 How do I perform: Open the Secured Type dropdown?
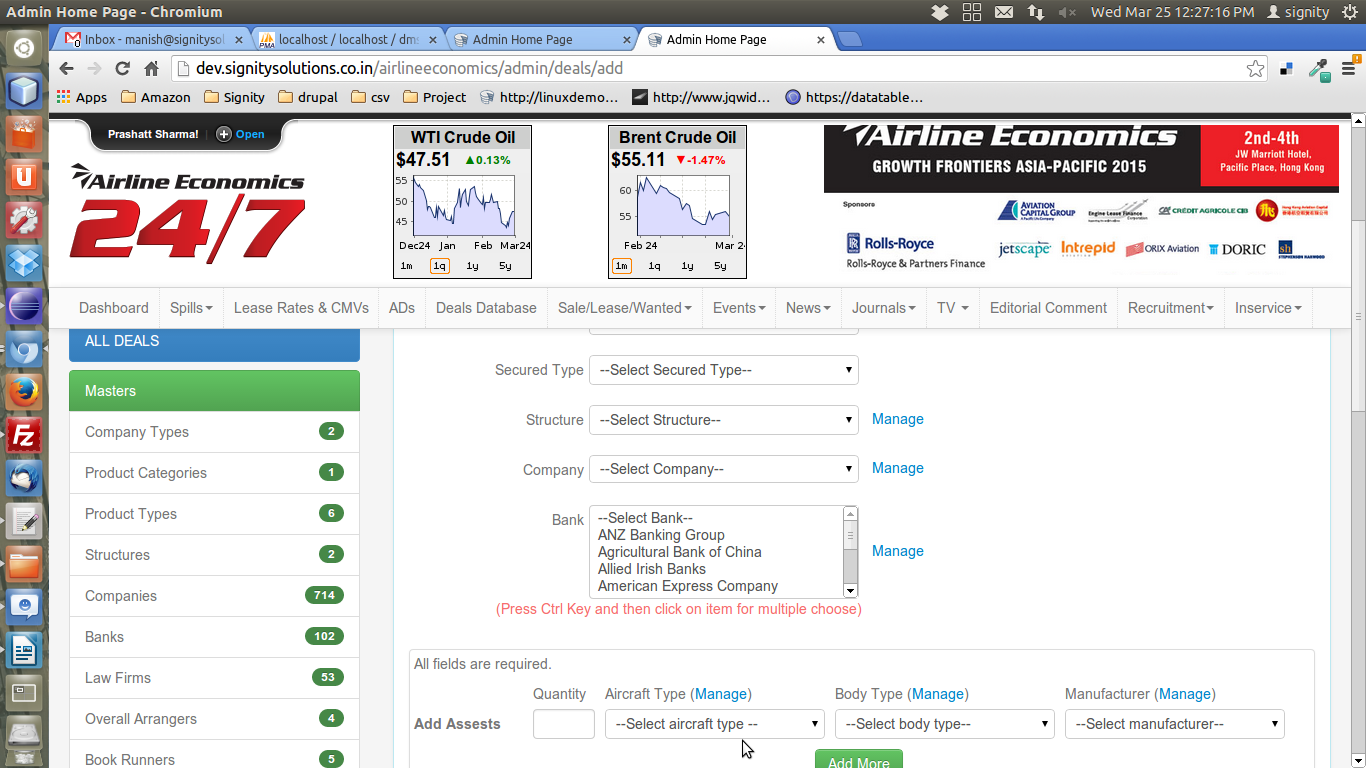(x=724, y=370)
